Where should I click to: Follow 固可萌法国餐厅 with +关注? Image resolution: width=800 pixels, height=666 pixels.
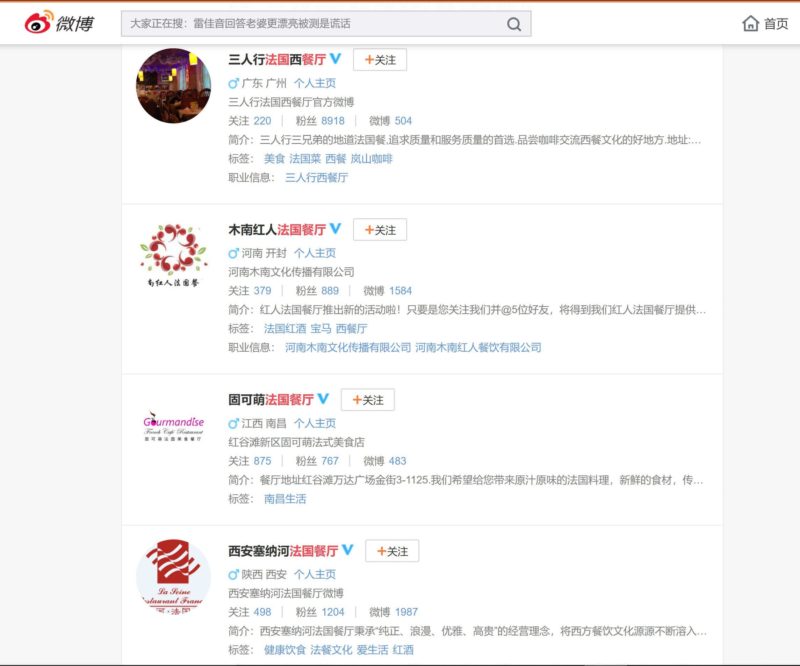(x=368, y=400)
